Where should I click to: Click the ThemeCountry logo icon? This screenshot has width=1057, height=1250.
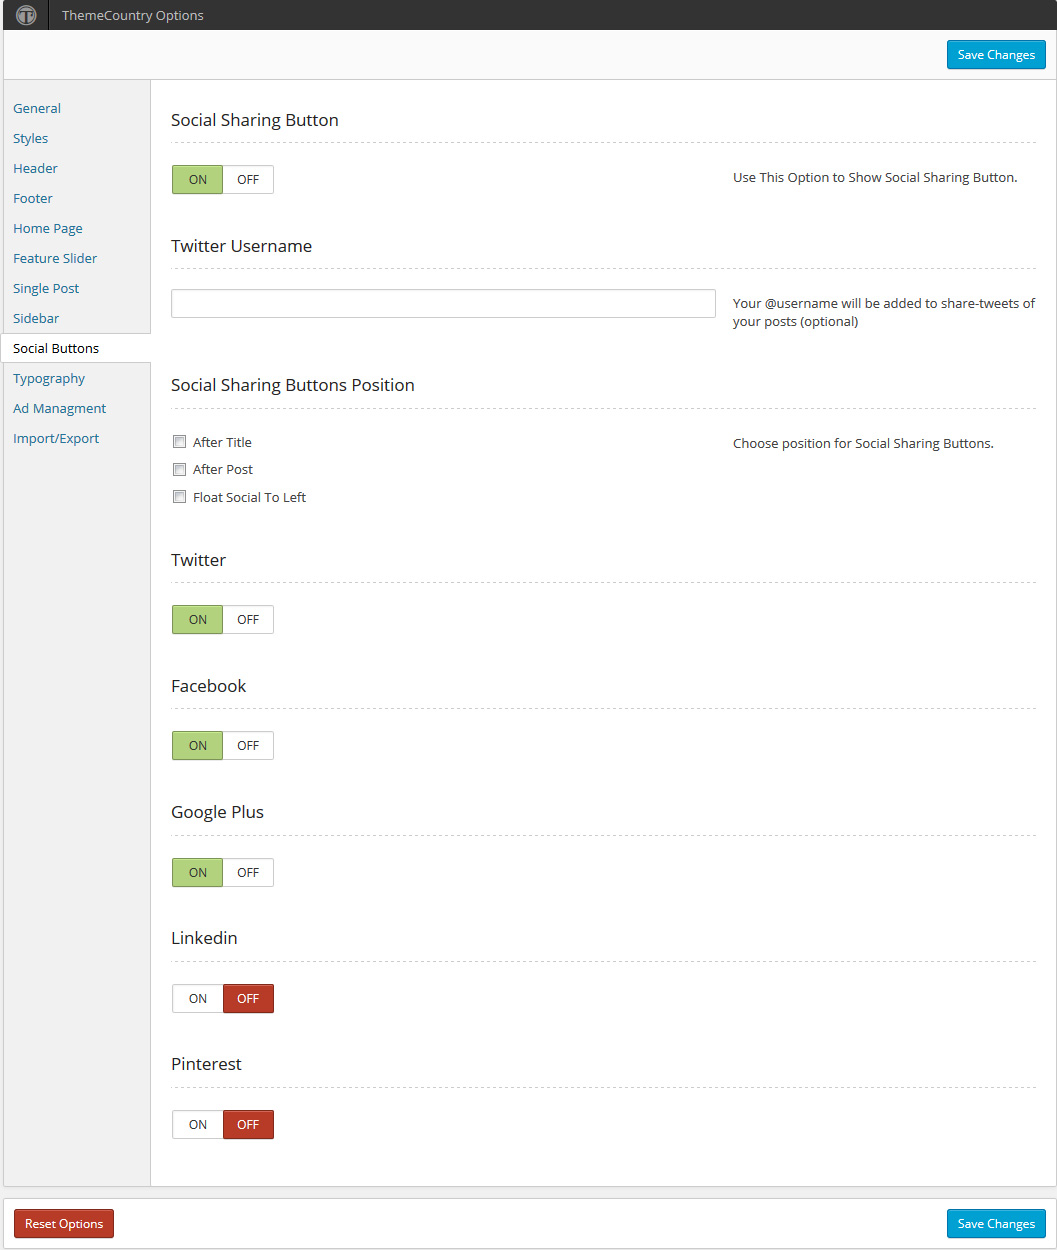[x=27, y=15]
